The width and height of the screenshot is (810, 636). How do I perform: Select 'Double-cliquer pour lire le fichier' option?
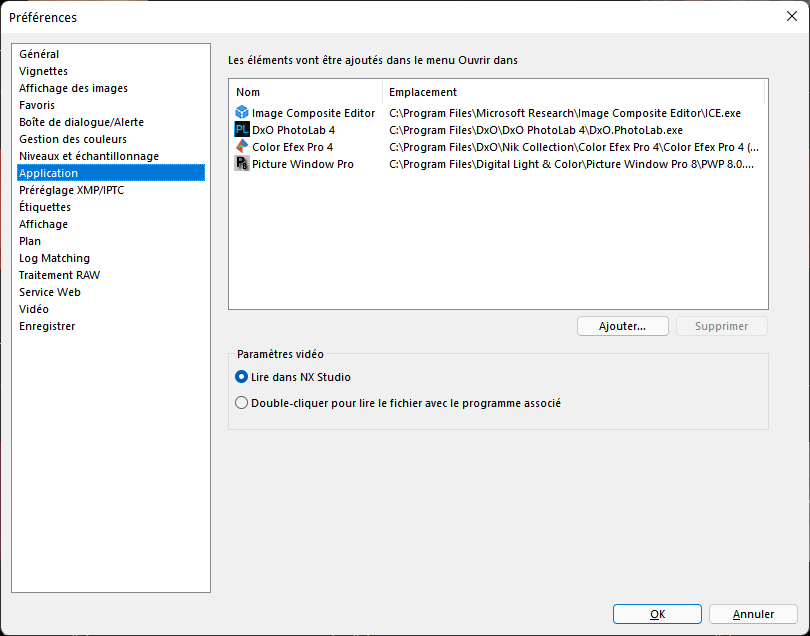[241, 403]
